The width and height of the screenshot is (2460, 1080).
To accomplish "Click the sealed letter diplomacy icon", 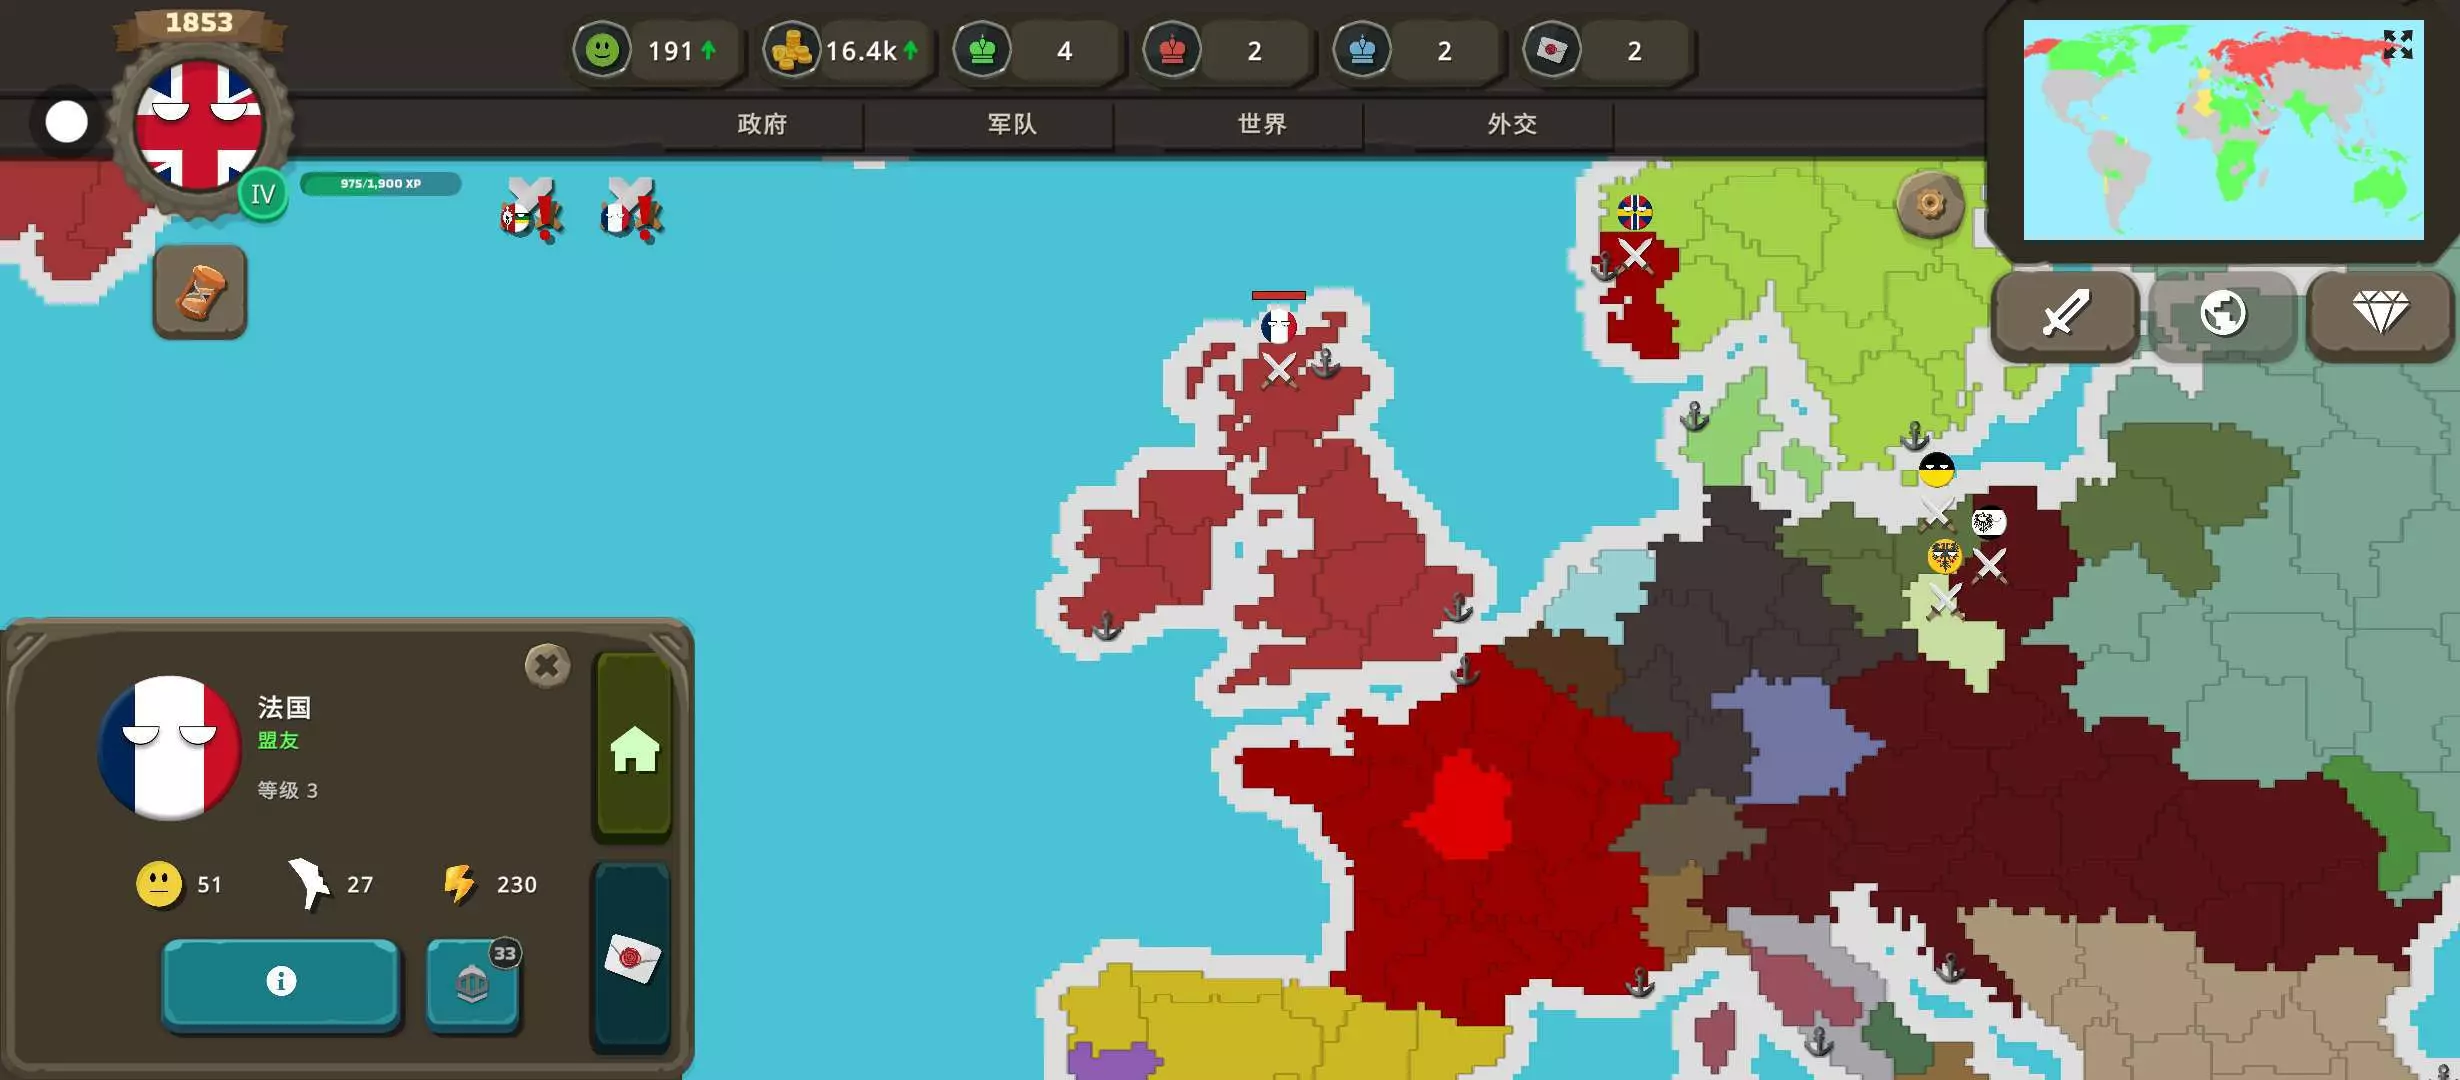I will pos(632,958).
